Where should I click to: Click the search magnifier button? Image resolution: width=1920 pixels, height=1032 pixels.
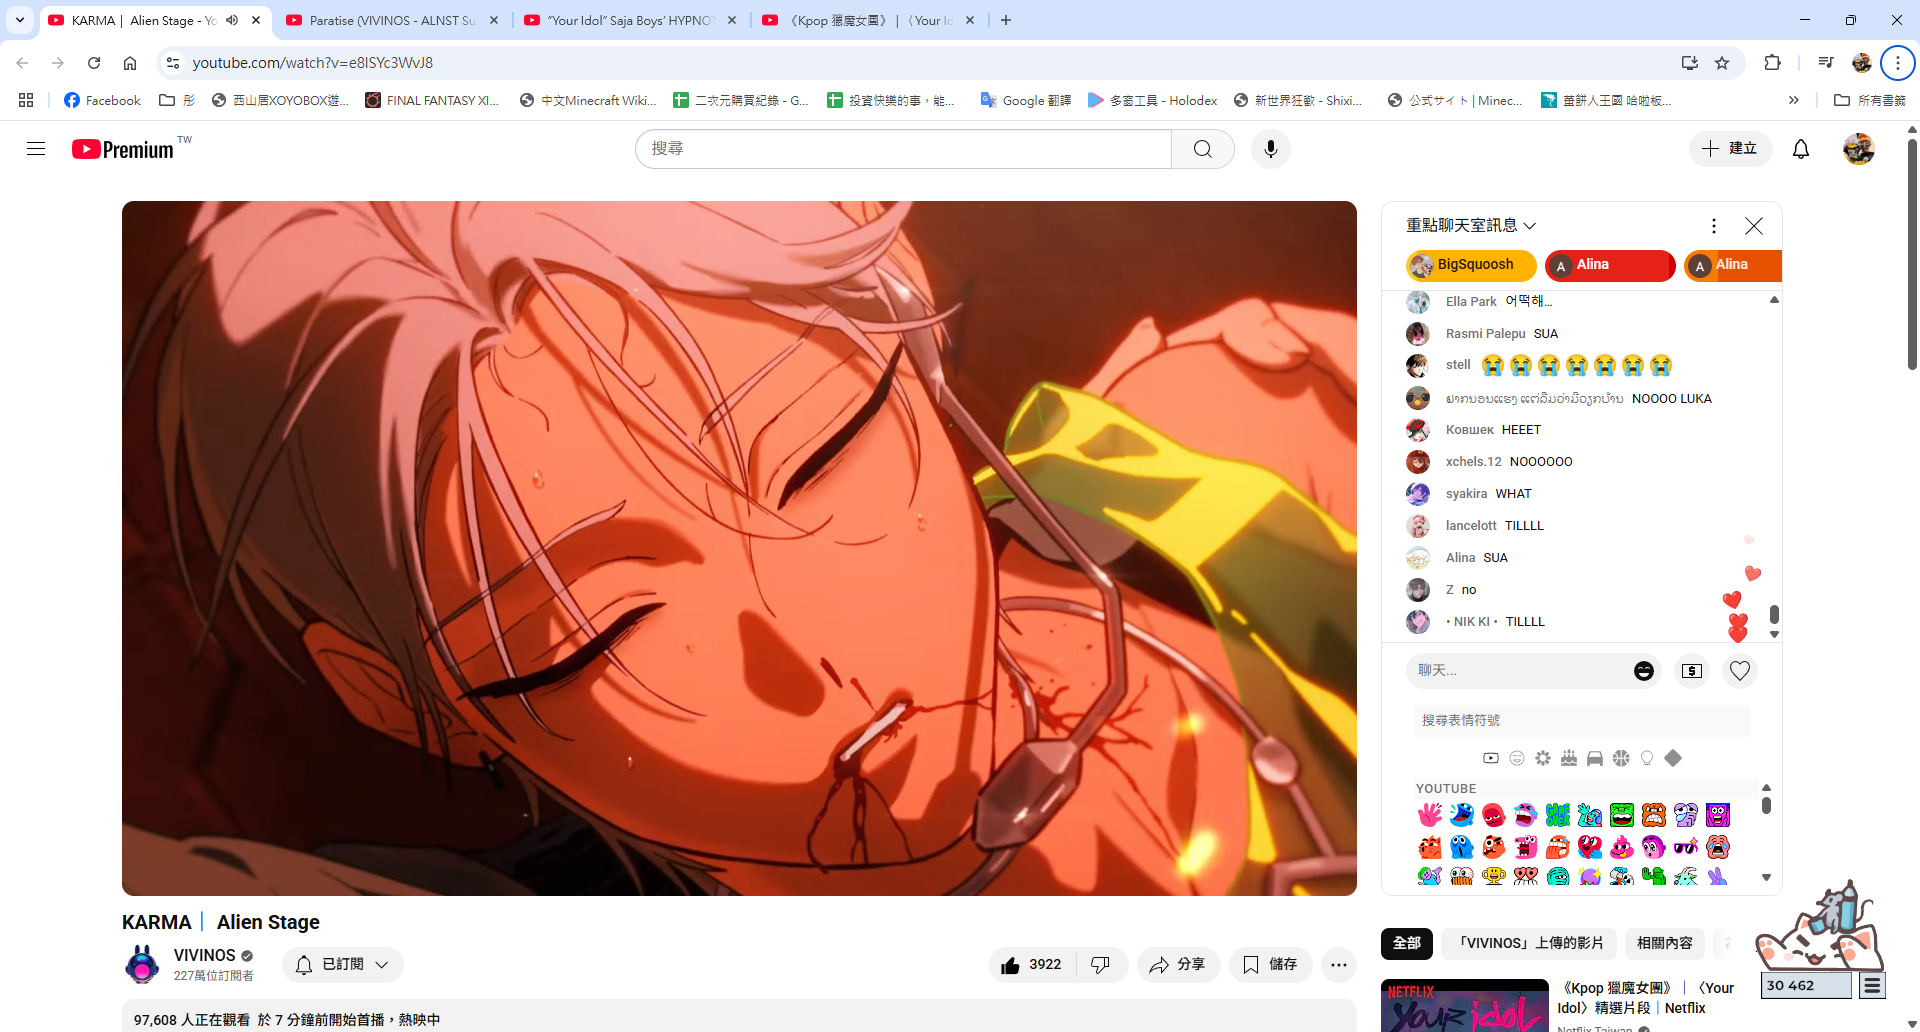coord(1203,149)
